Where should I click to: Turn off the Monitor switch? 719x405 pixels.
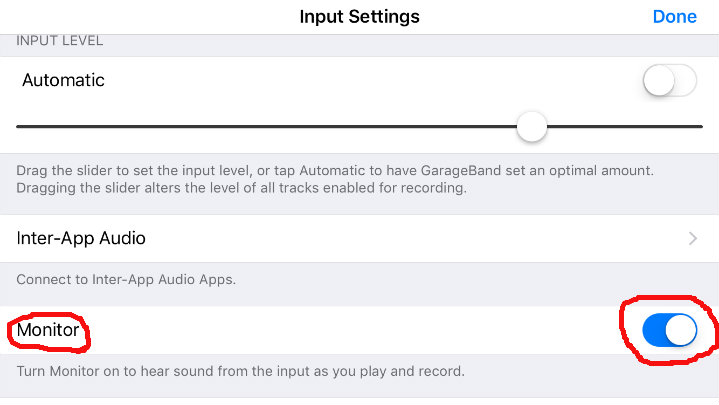pos(669,330)
